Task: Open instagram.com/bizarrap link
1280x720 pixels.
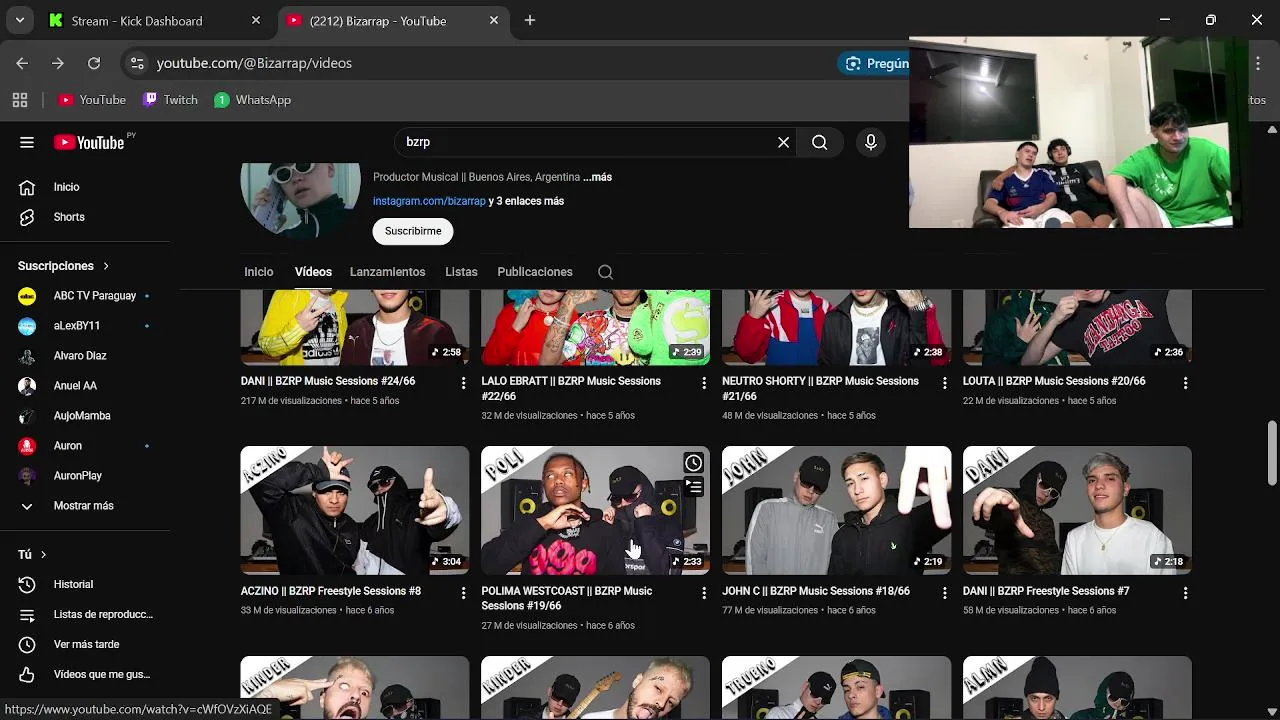Action: click(429, 201)
